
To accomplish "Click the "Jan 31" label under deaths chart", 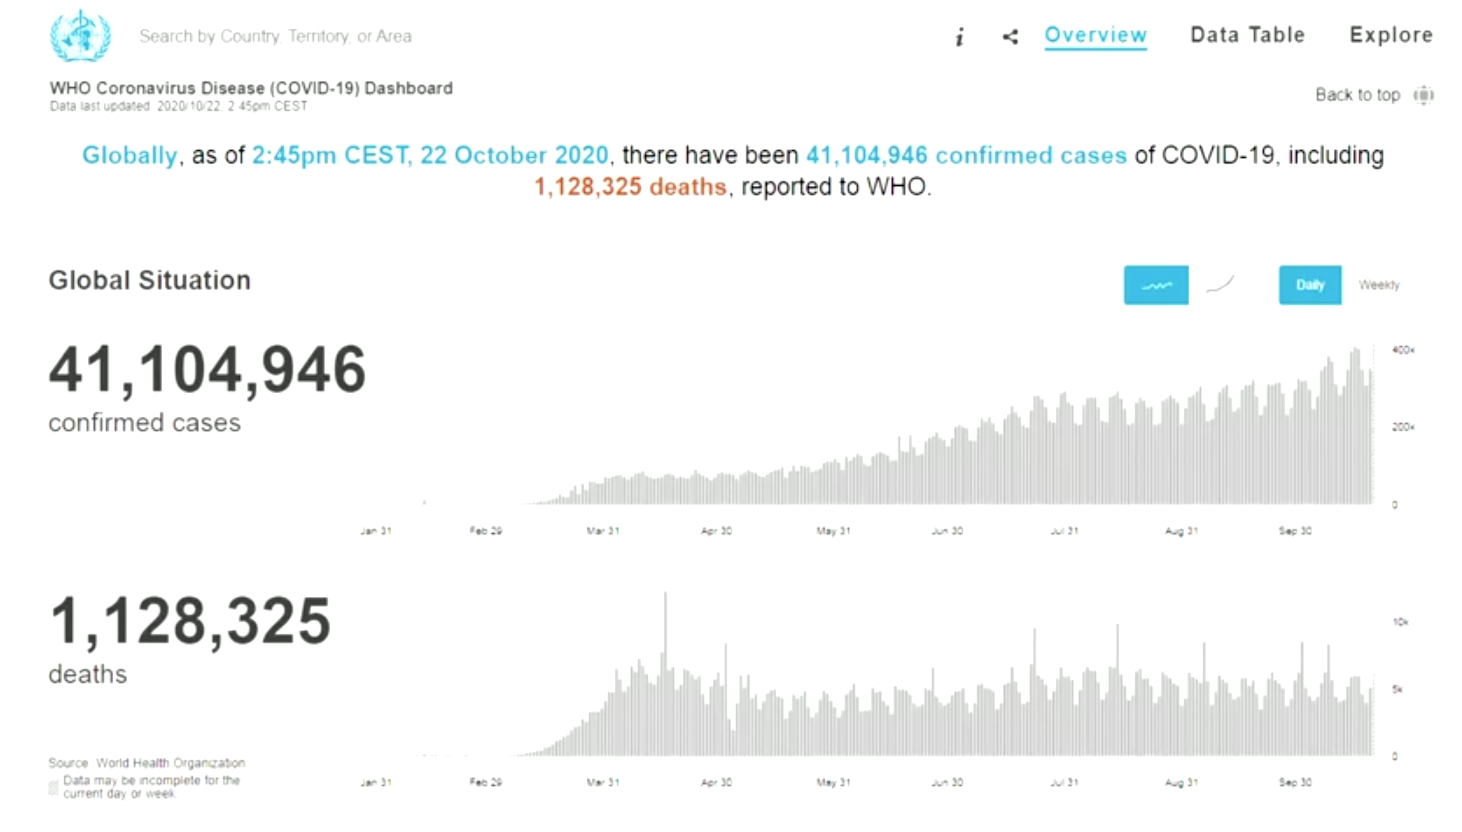I will (x=376, y=783).
